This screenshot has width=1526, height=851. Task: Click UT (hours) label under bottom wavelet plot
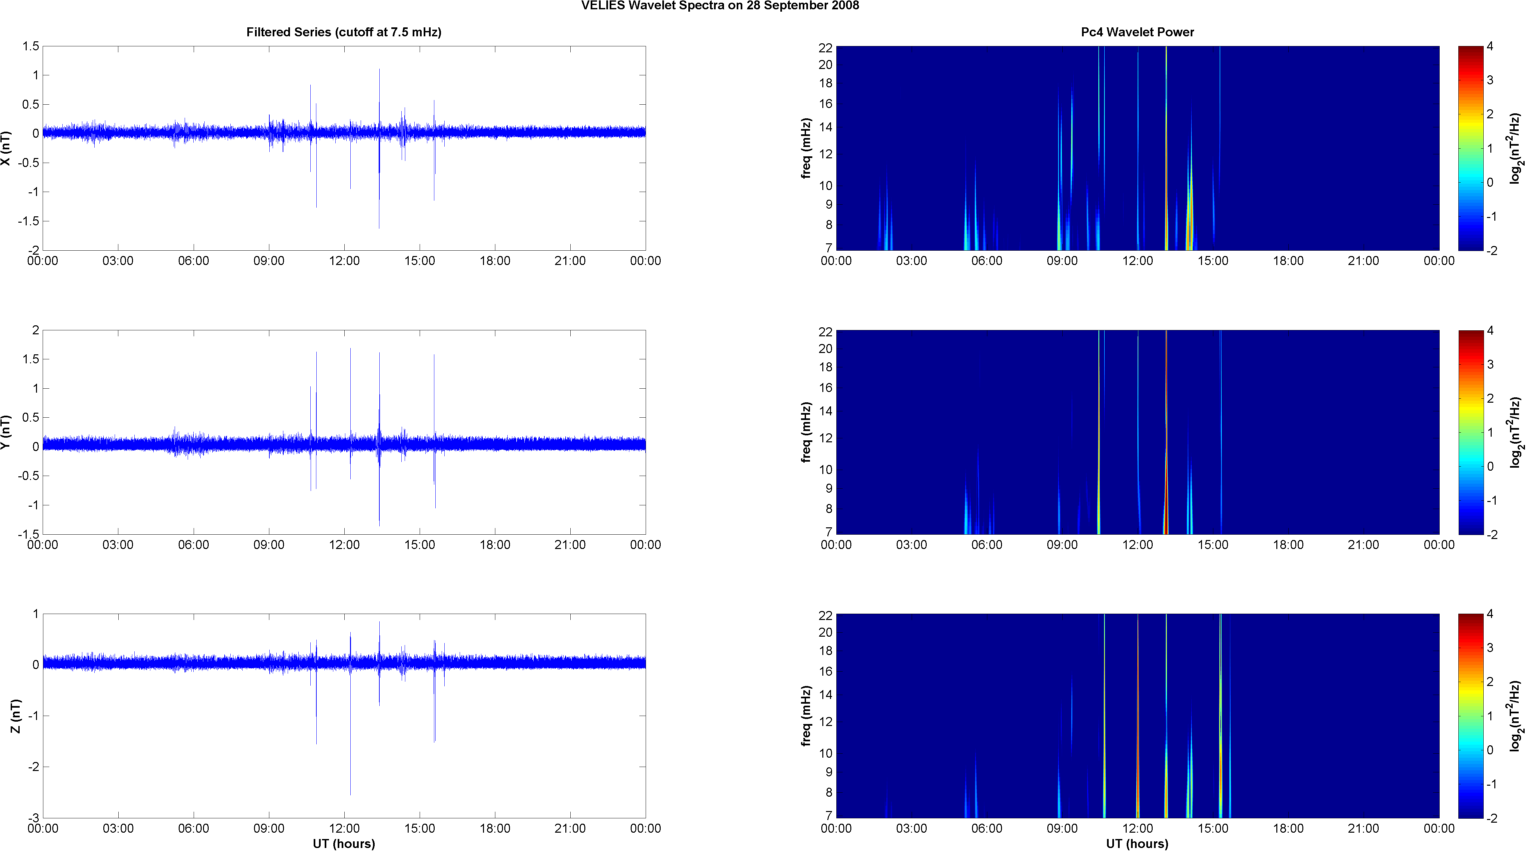coord(1137,843)
